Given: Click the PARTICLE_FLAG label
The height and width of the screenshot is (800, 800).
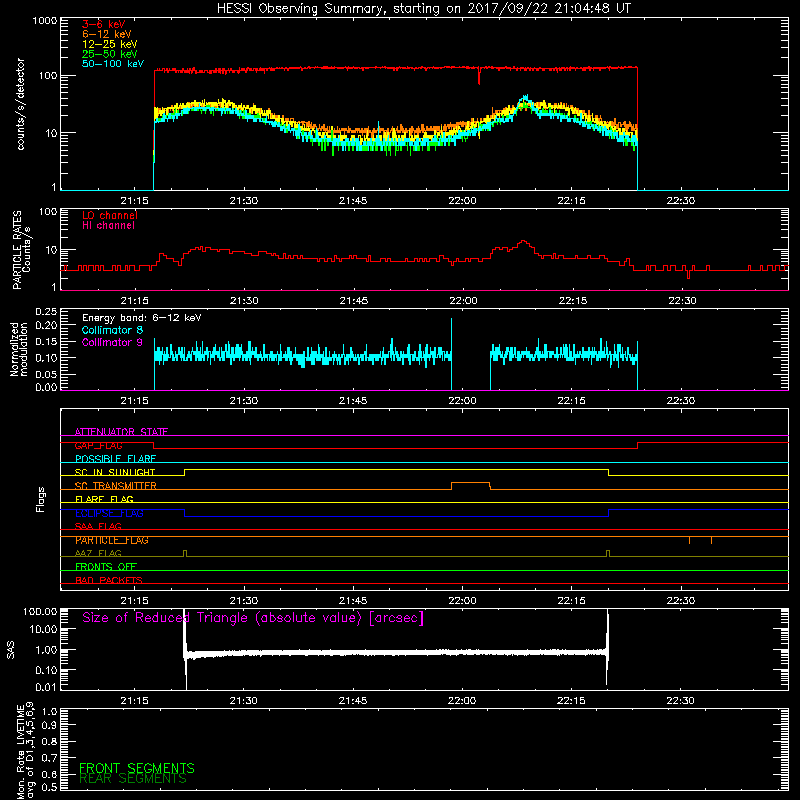Looking at the screenshot, I should tap(112, 540).
